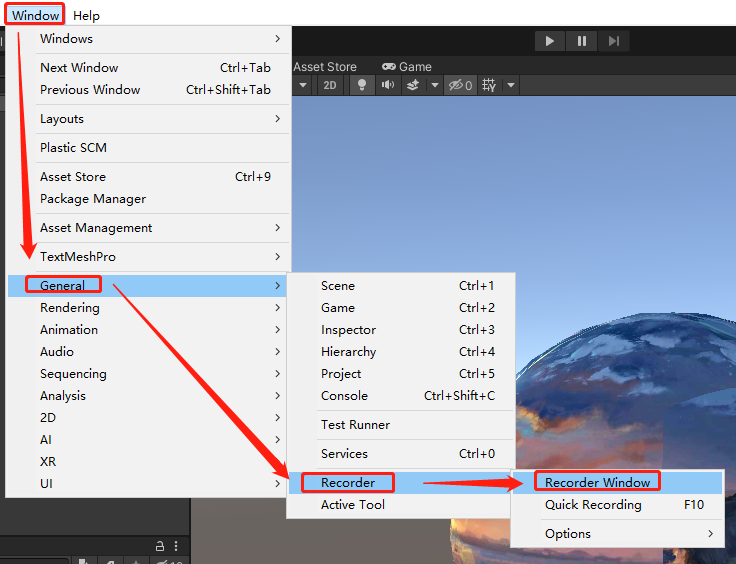
Task: Toggle panel lock icon at bottom left
Action: (160, 546)
